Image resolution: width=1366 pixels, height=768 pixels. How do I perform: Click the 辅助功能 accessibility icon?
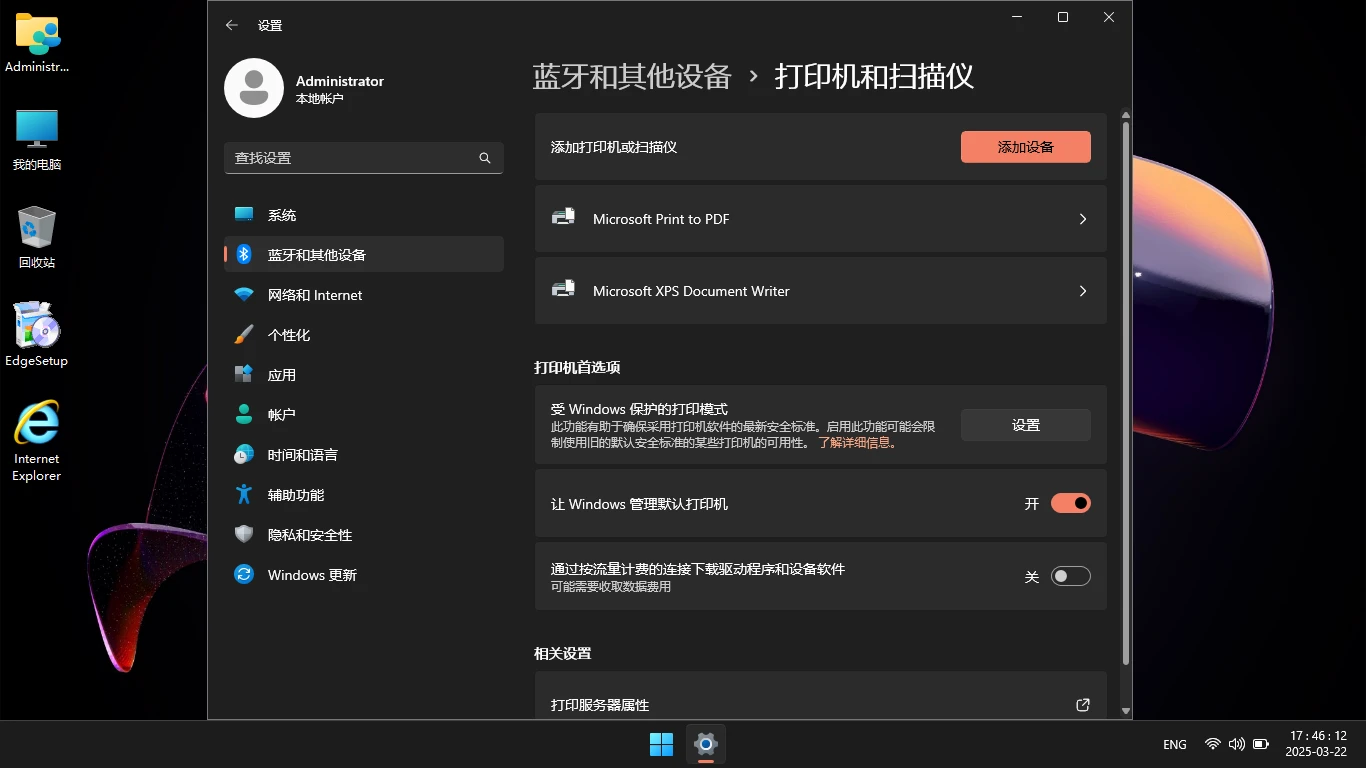[244, 494]
